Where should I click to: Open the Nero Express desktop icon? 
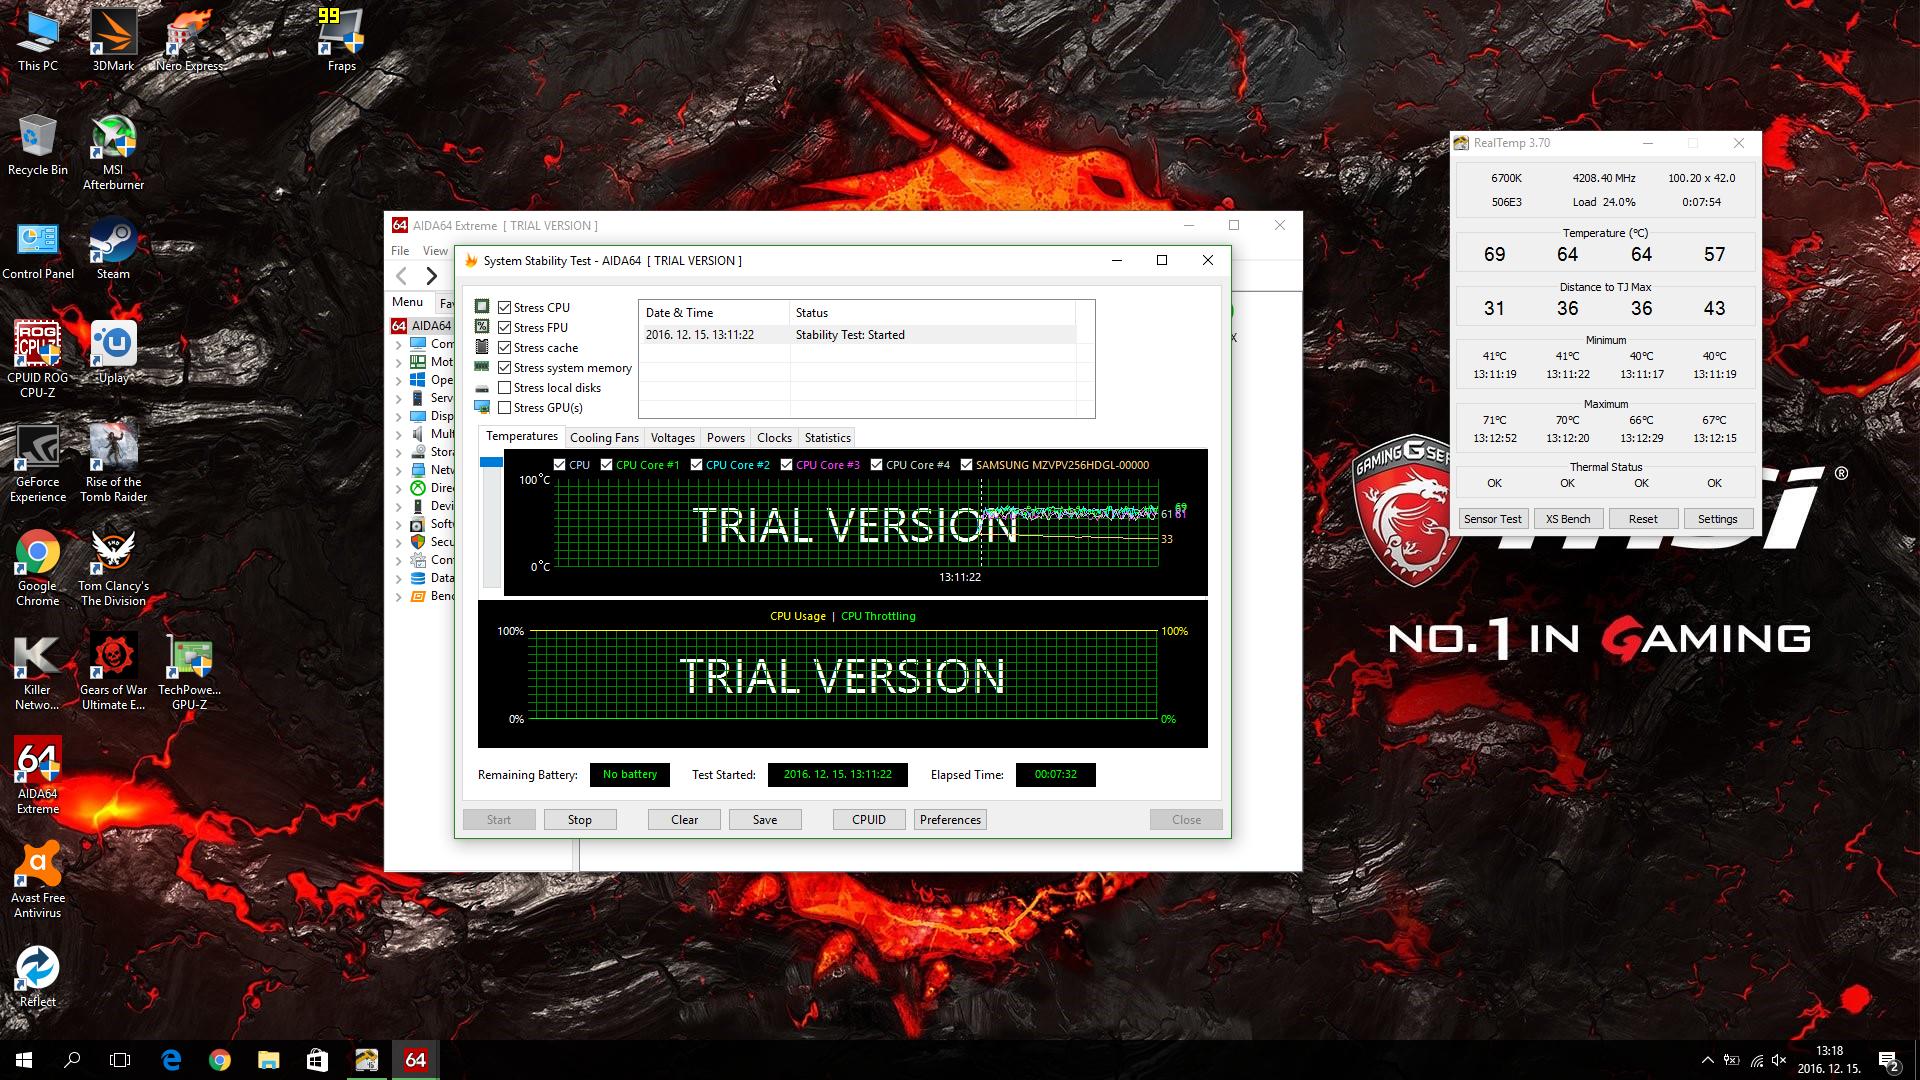tap(189, 40)
